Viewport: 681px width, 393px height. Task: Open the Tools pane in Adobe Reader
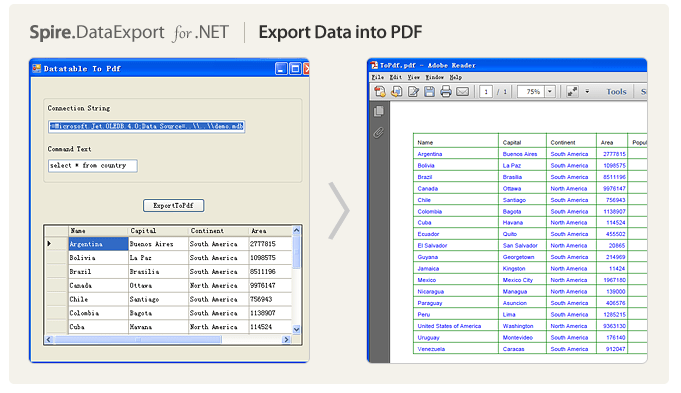(x=616, y=92)
